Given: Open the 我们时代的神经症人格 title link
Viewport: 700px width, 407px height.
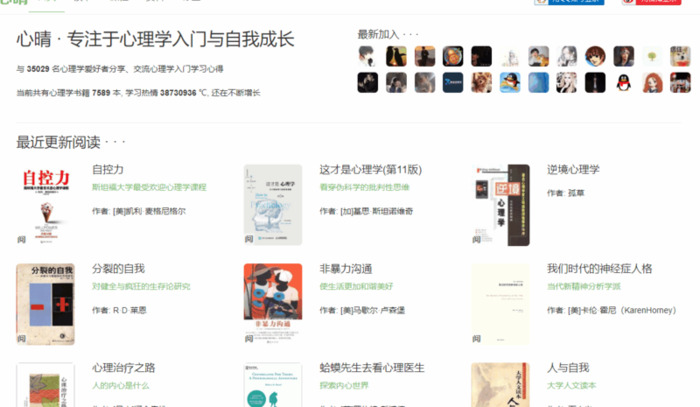Looking at the screenshot, I should coord(600,269).
